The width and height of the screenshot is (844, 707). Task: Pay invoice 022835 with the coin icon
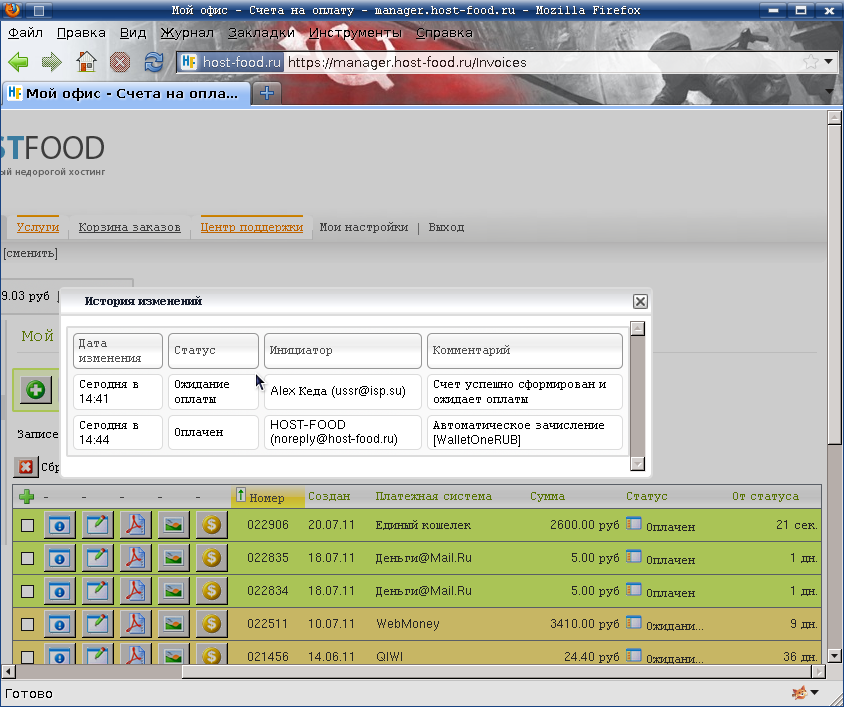pyautogui.click(x=212, y=558)
